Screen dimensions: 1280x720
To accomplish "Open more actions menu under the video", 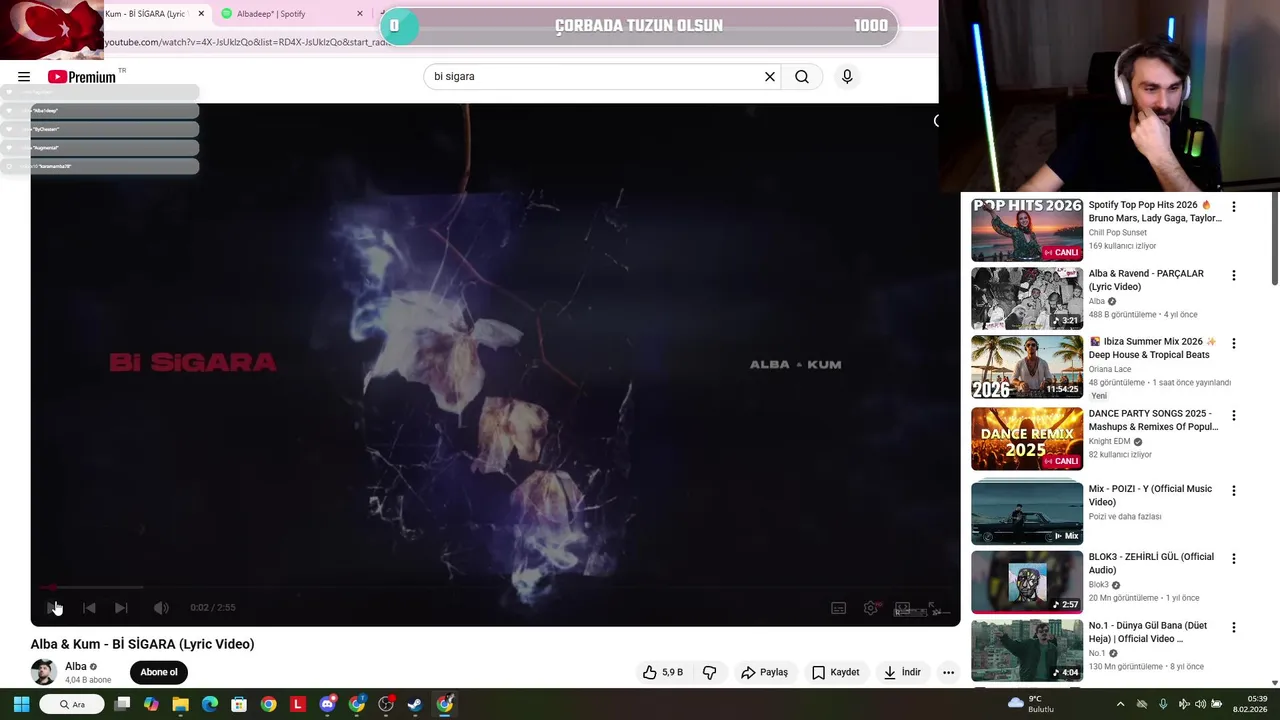I will pos(948,673).
